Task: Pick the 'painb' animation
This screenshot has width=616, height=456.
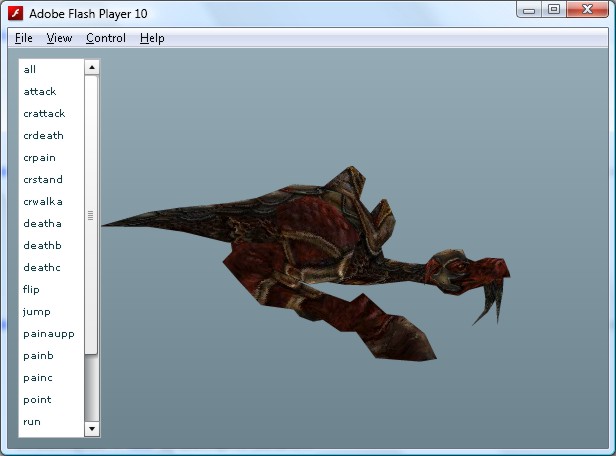Action: pos(51,355)
